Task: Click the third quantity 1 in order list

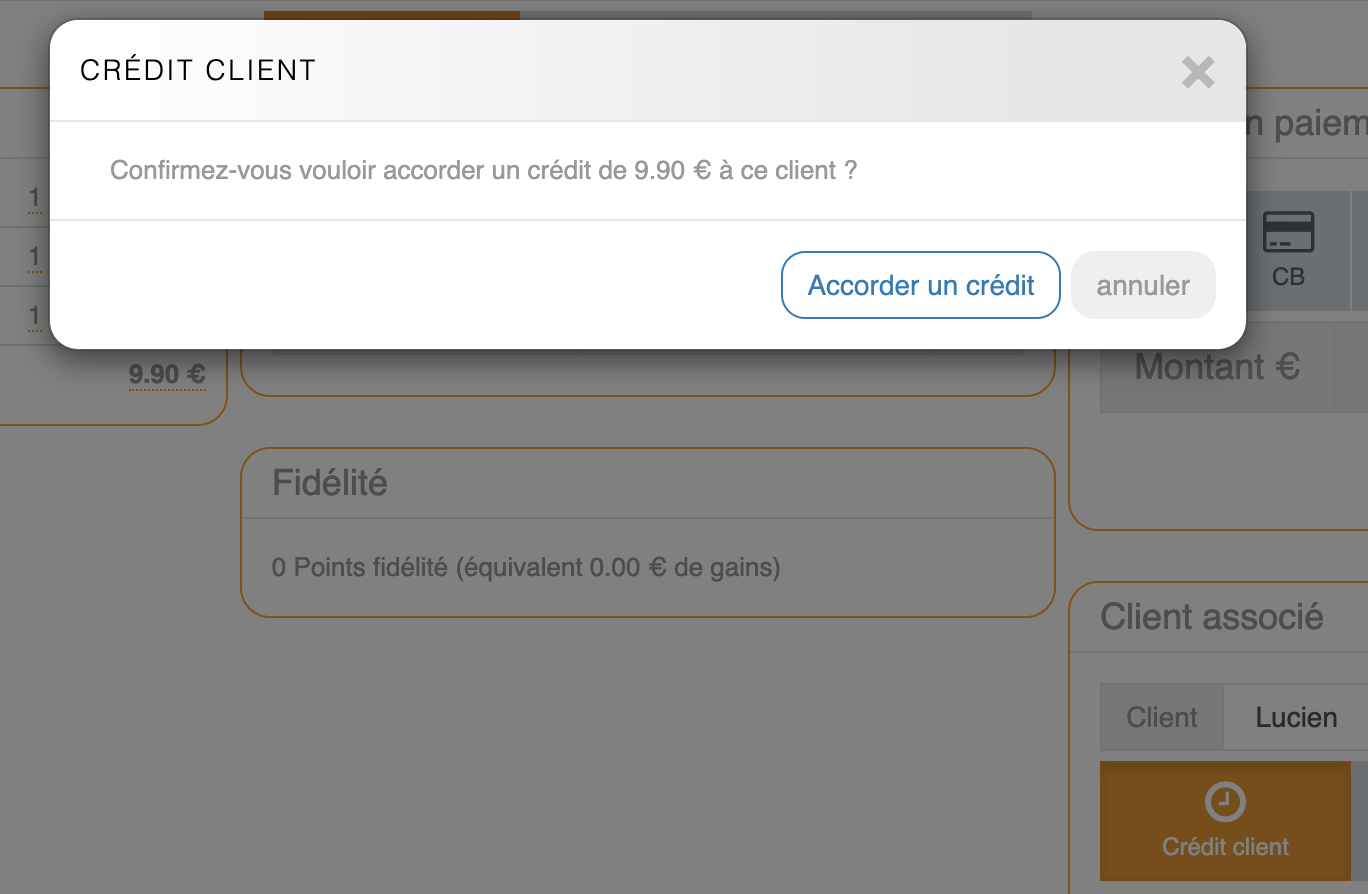Action: 35,316
